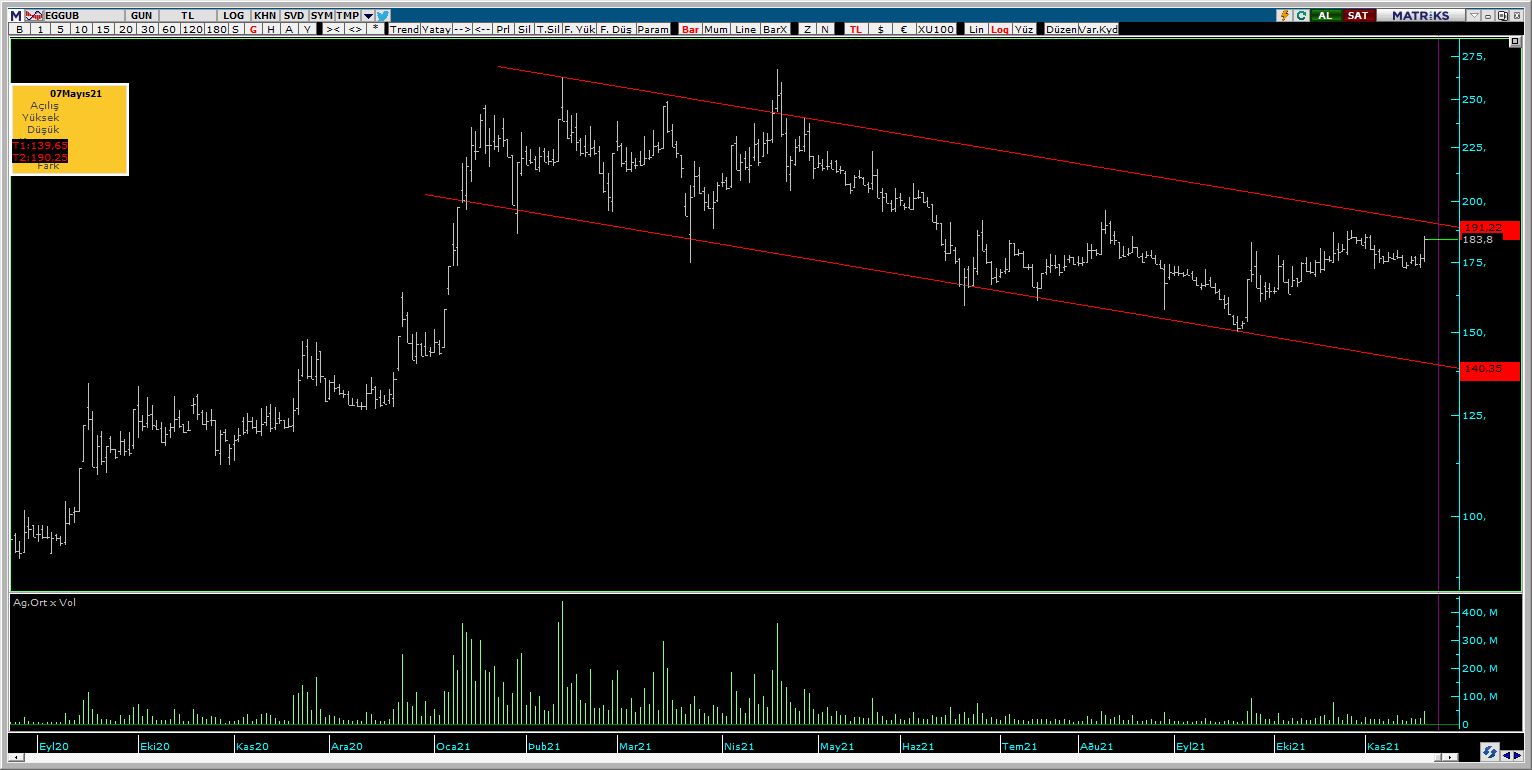Viewport: 1532px width, 770px height.
Task: Switch chart type to Line
Action: point(746,30)
